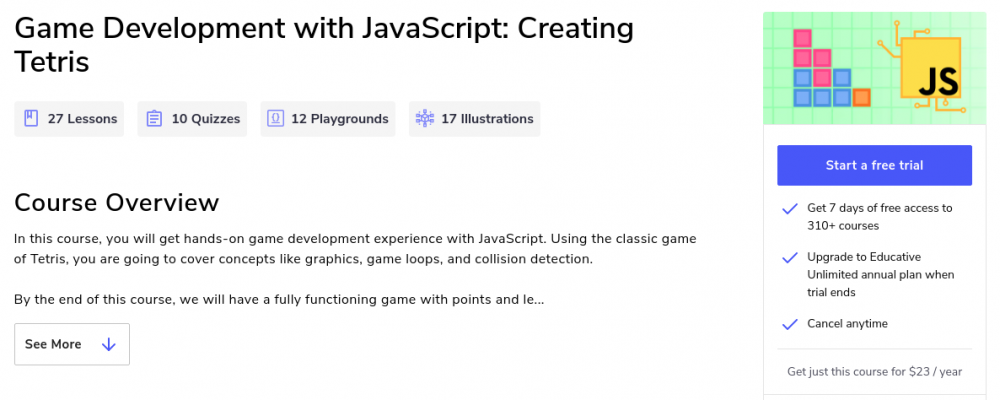Click the book icon beside 27 Lessons
1000x400 pixels.
click(31, 119)
